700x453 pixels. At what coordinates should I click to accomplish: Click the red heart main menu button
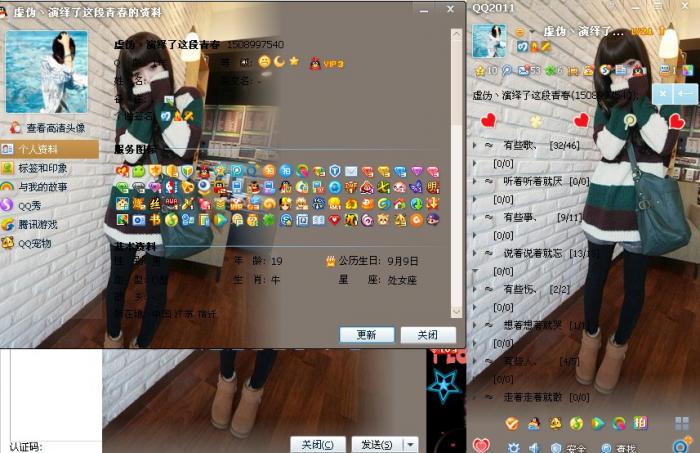(481, 445)
